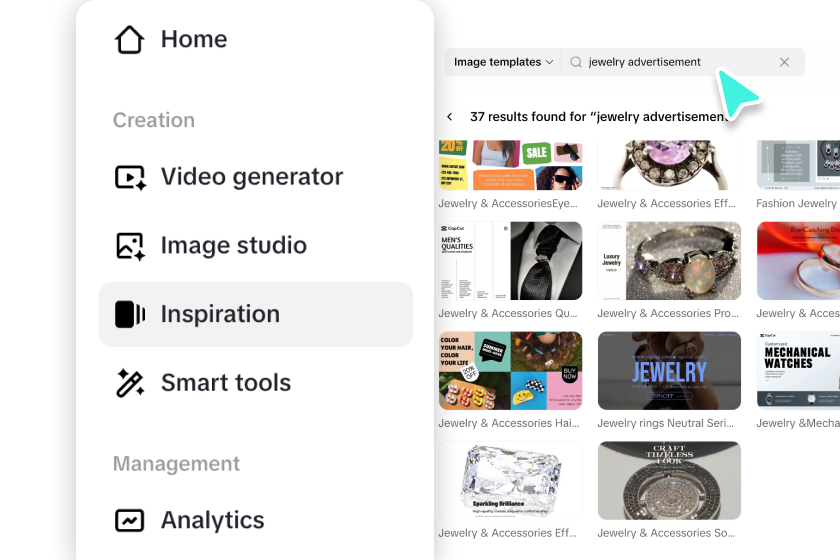This screenshot has width=840, height=560.
Task: Open the Mechanical Watches template
Action: point(798,370)
